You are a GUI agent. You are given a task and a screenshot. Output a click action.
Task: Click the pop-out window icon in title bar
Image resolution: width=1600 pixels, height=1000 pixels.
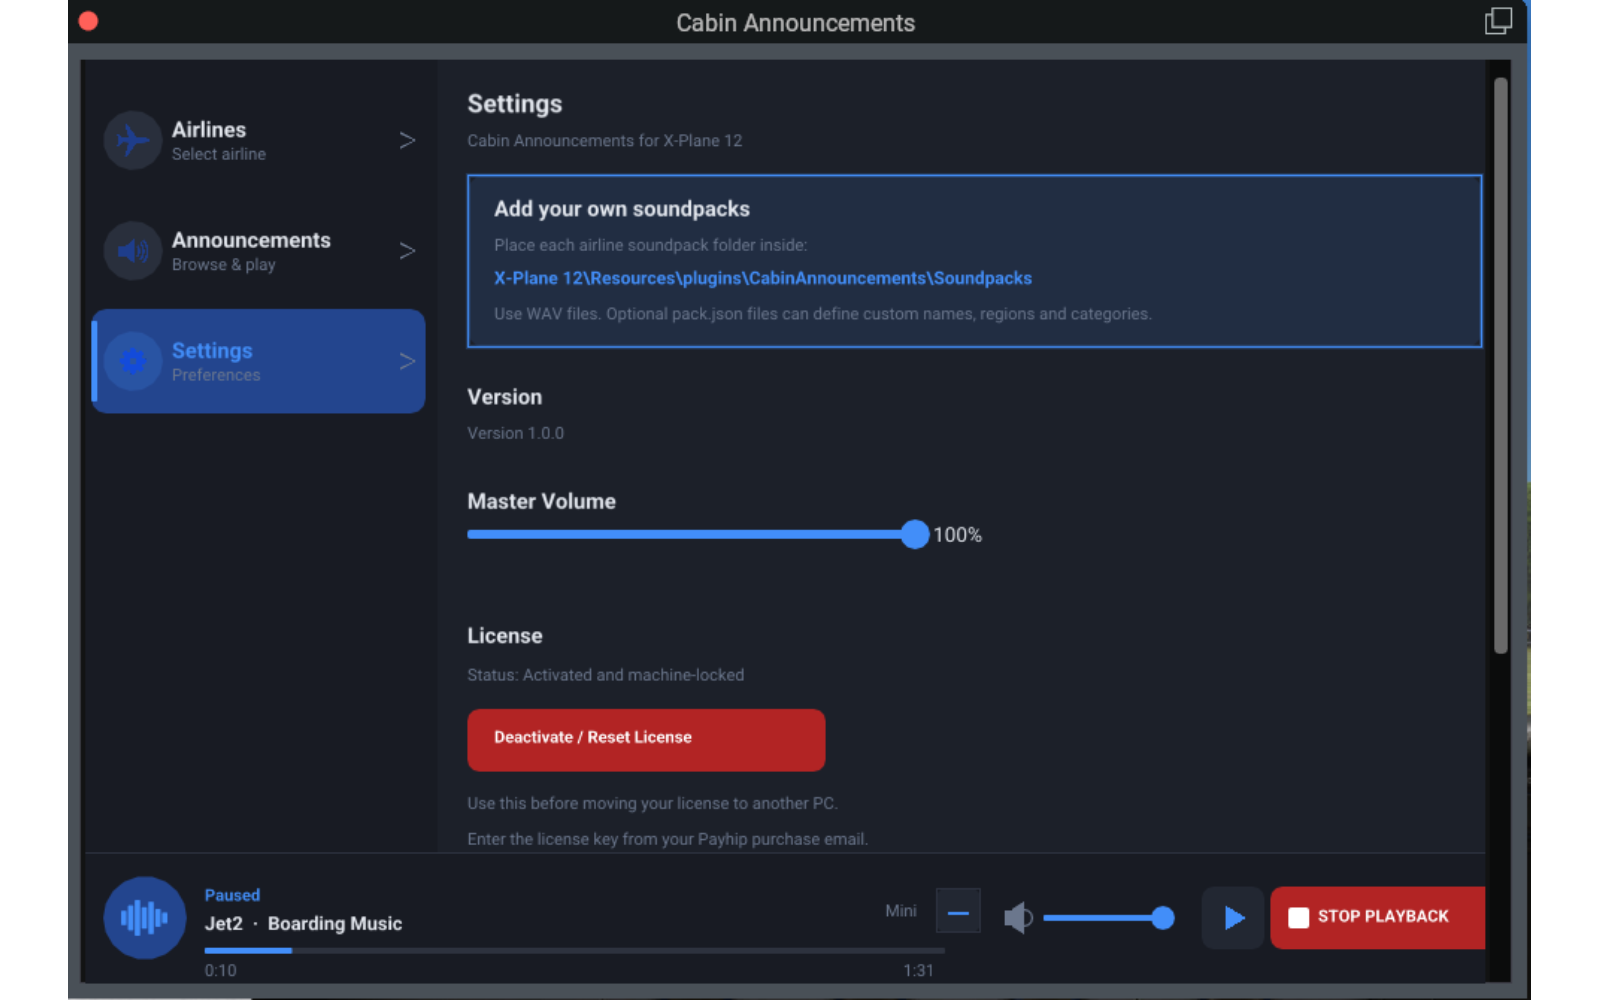click(x=1498, y=21)
